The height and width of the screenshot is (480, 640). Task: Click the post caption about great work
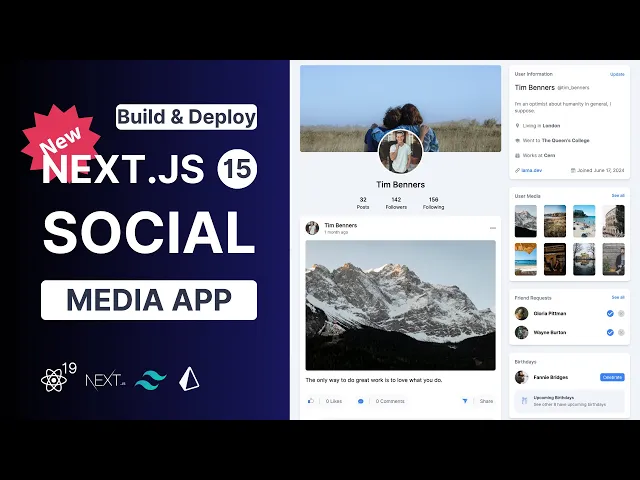click(x=374, y=380)
